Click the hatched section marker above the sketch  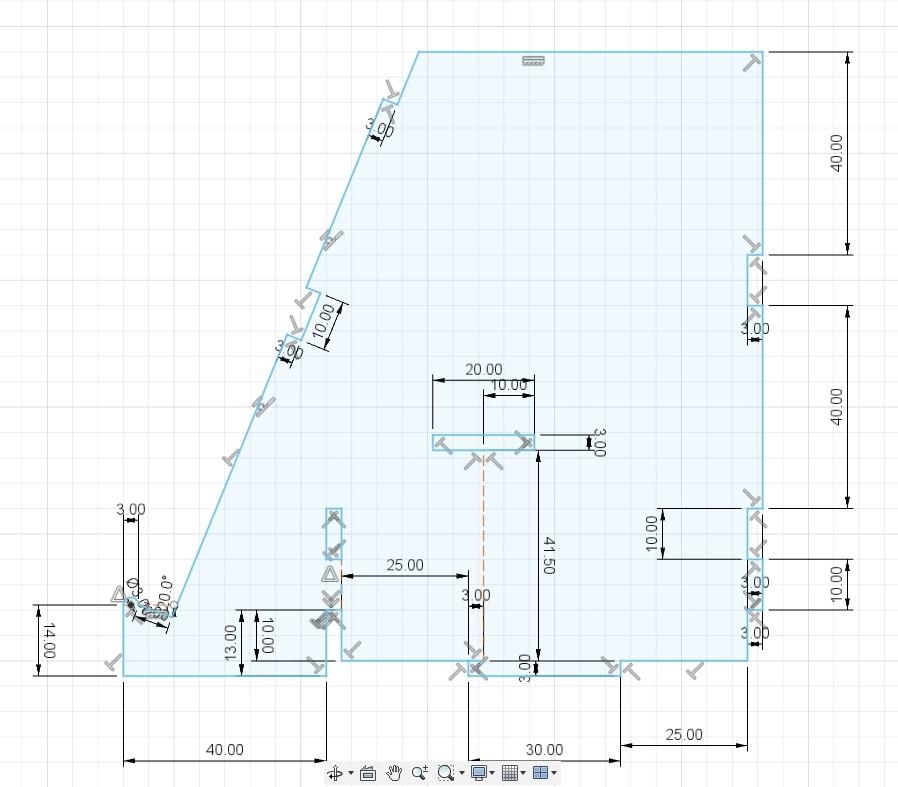pos(533,60)
